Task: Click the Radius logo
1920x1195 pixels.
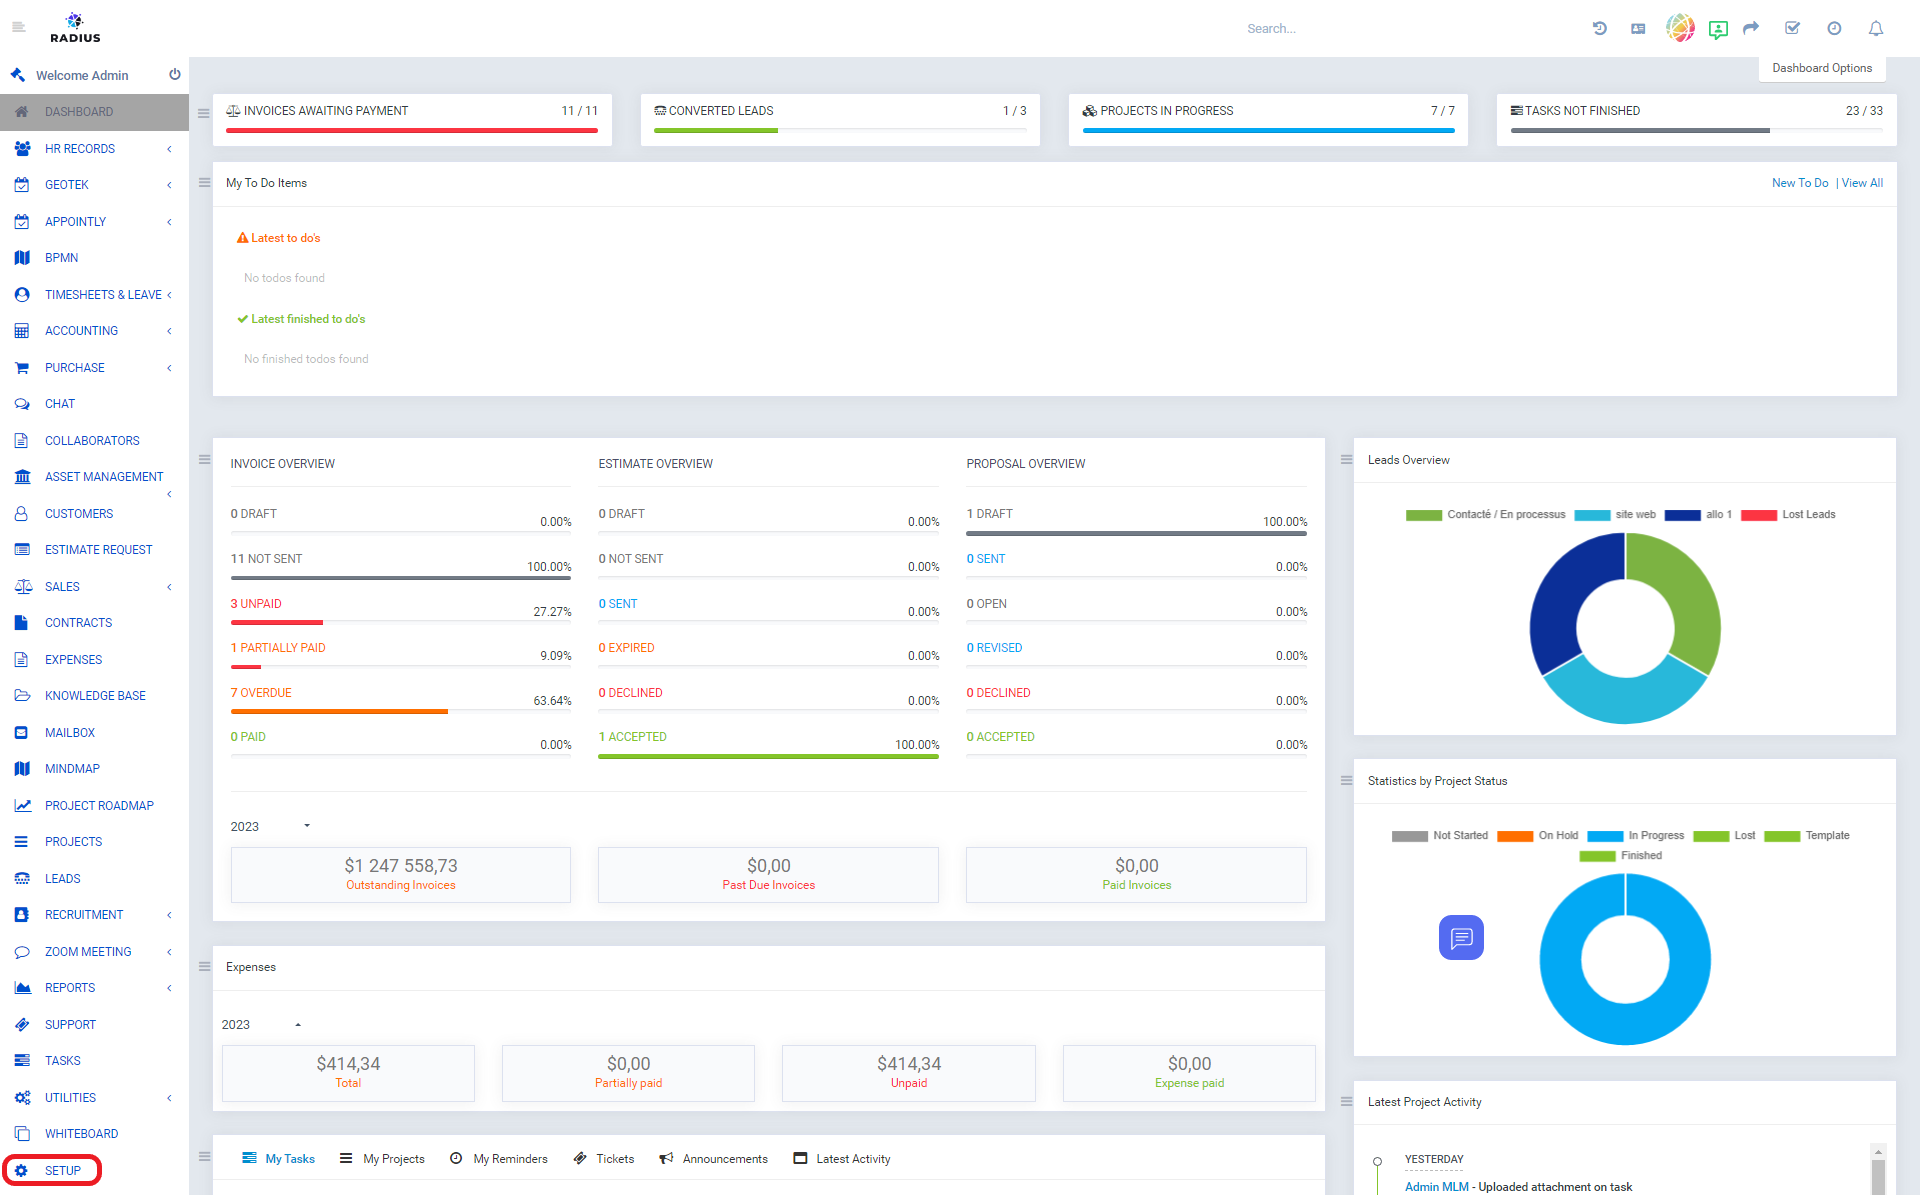Action: tap(75, 28)
